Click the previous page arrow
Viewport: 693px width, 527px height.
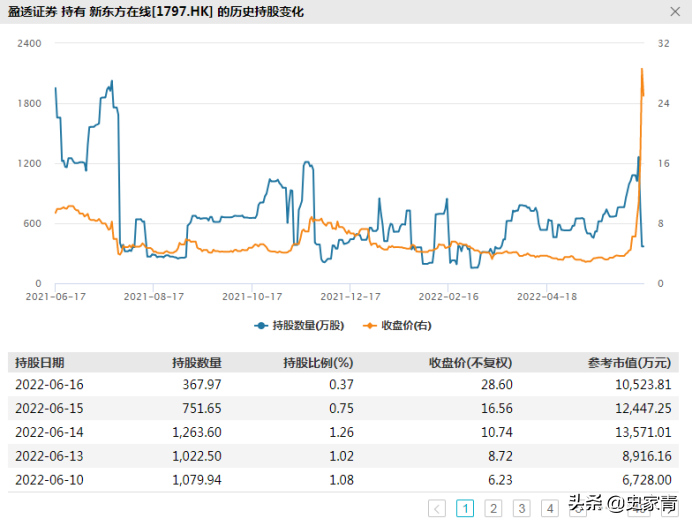click(437, 508)
